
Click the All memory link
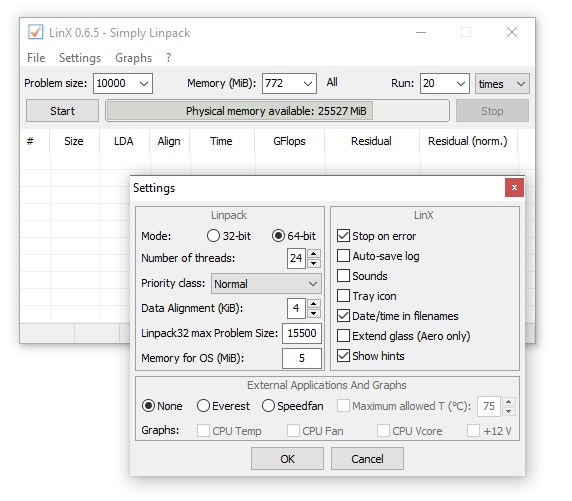coord(332,82)
